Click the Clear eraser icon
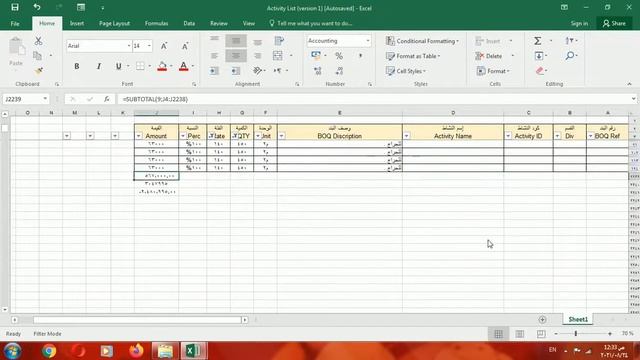 pos(540,71)
